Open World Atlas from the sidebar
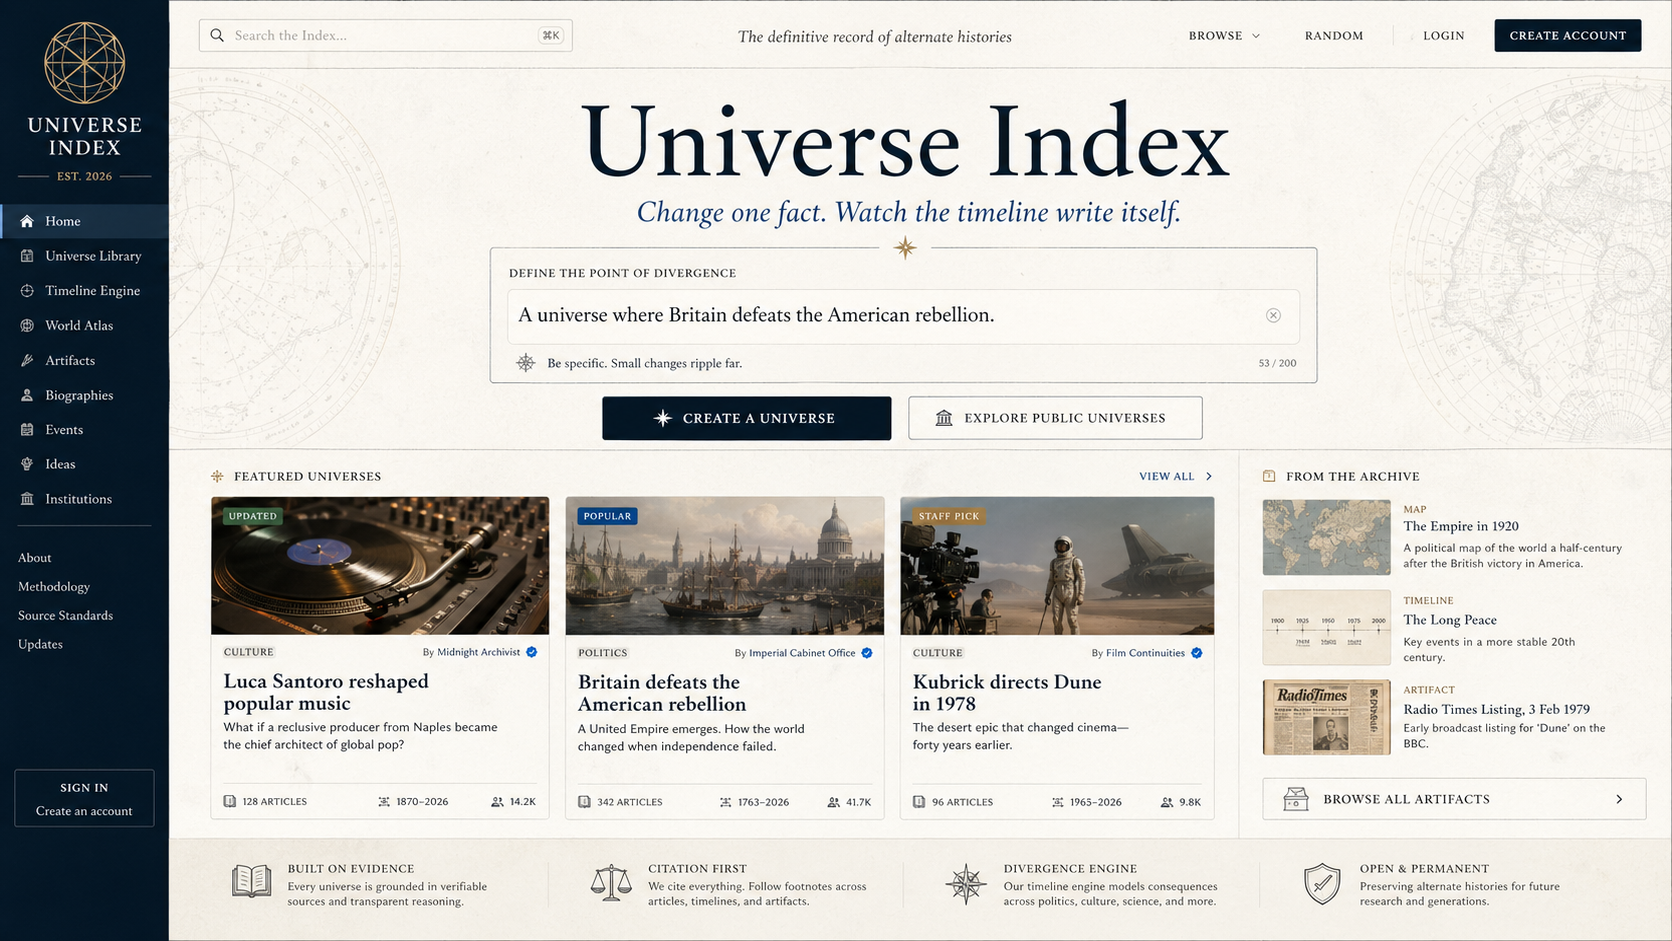 point(78,326)
